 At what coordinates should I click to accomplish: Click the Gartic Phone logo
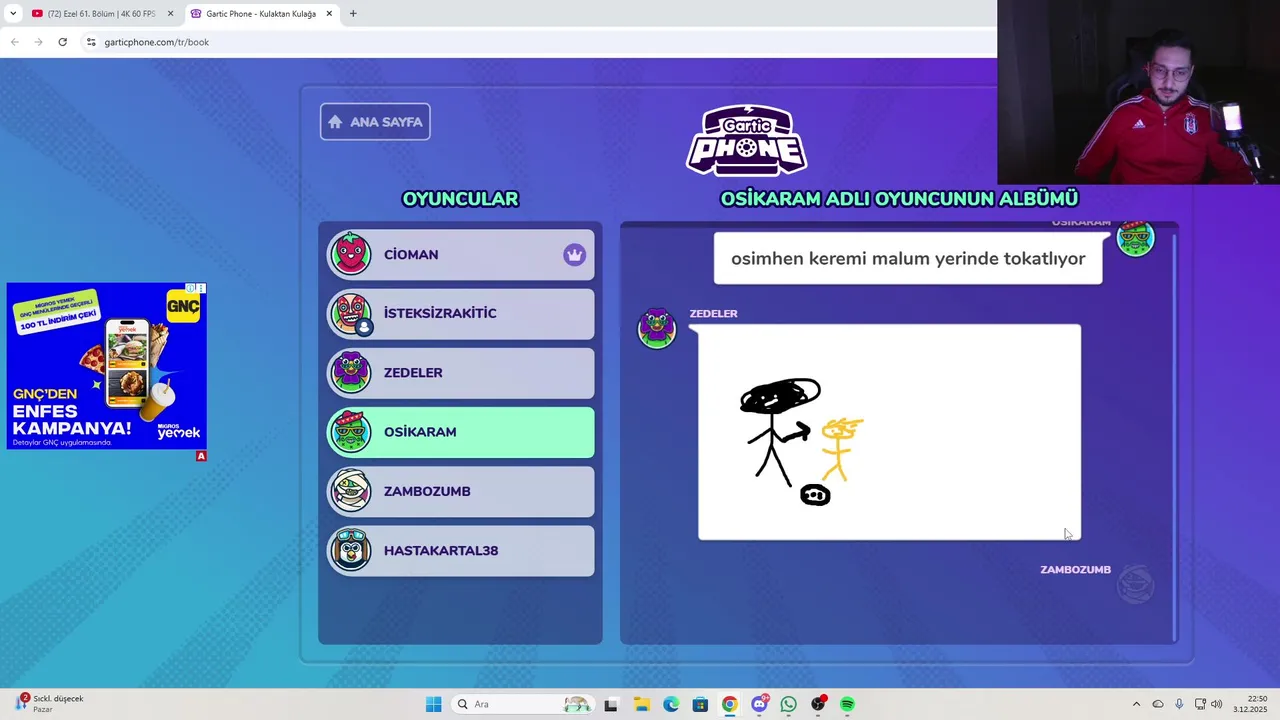tap(747, 140)
